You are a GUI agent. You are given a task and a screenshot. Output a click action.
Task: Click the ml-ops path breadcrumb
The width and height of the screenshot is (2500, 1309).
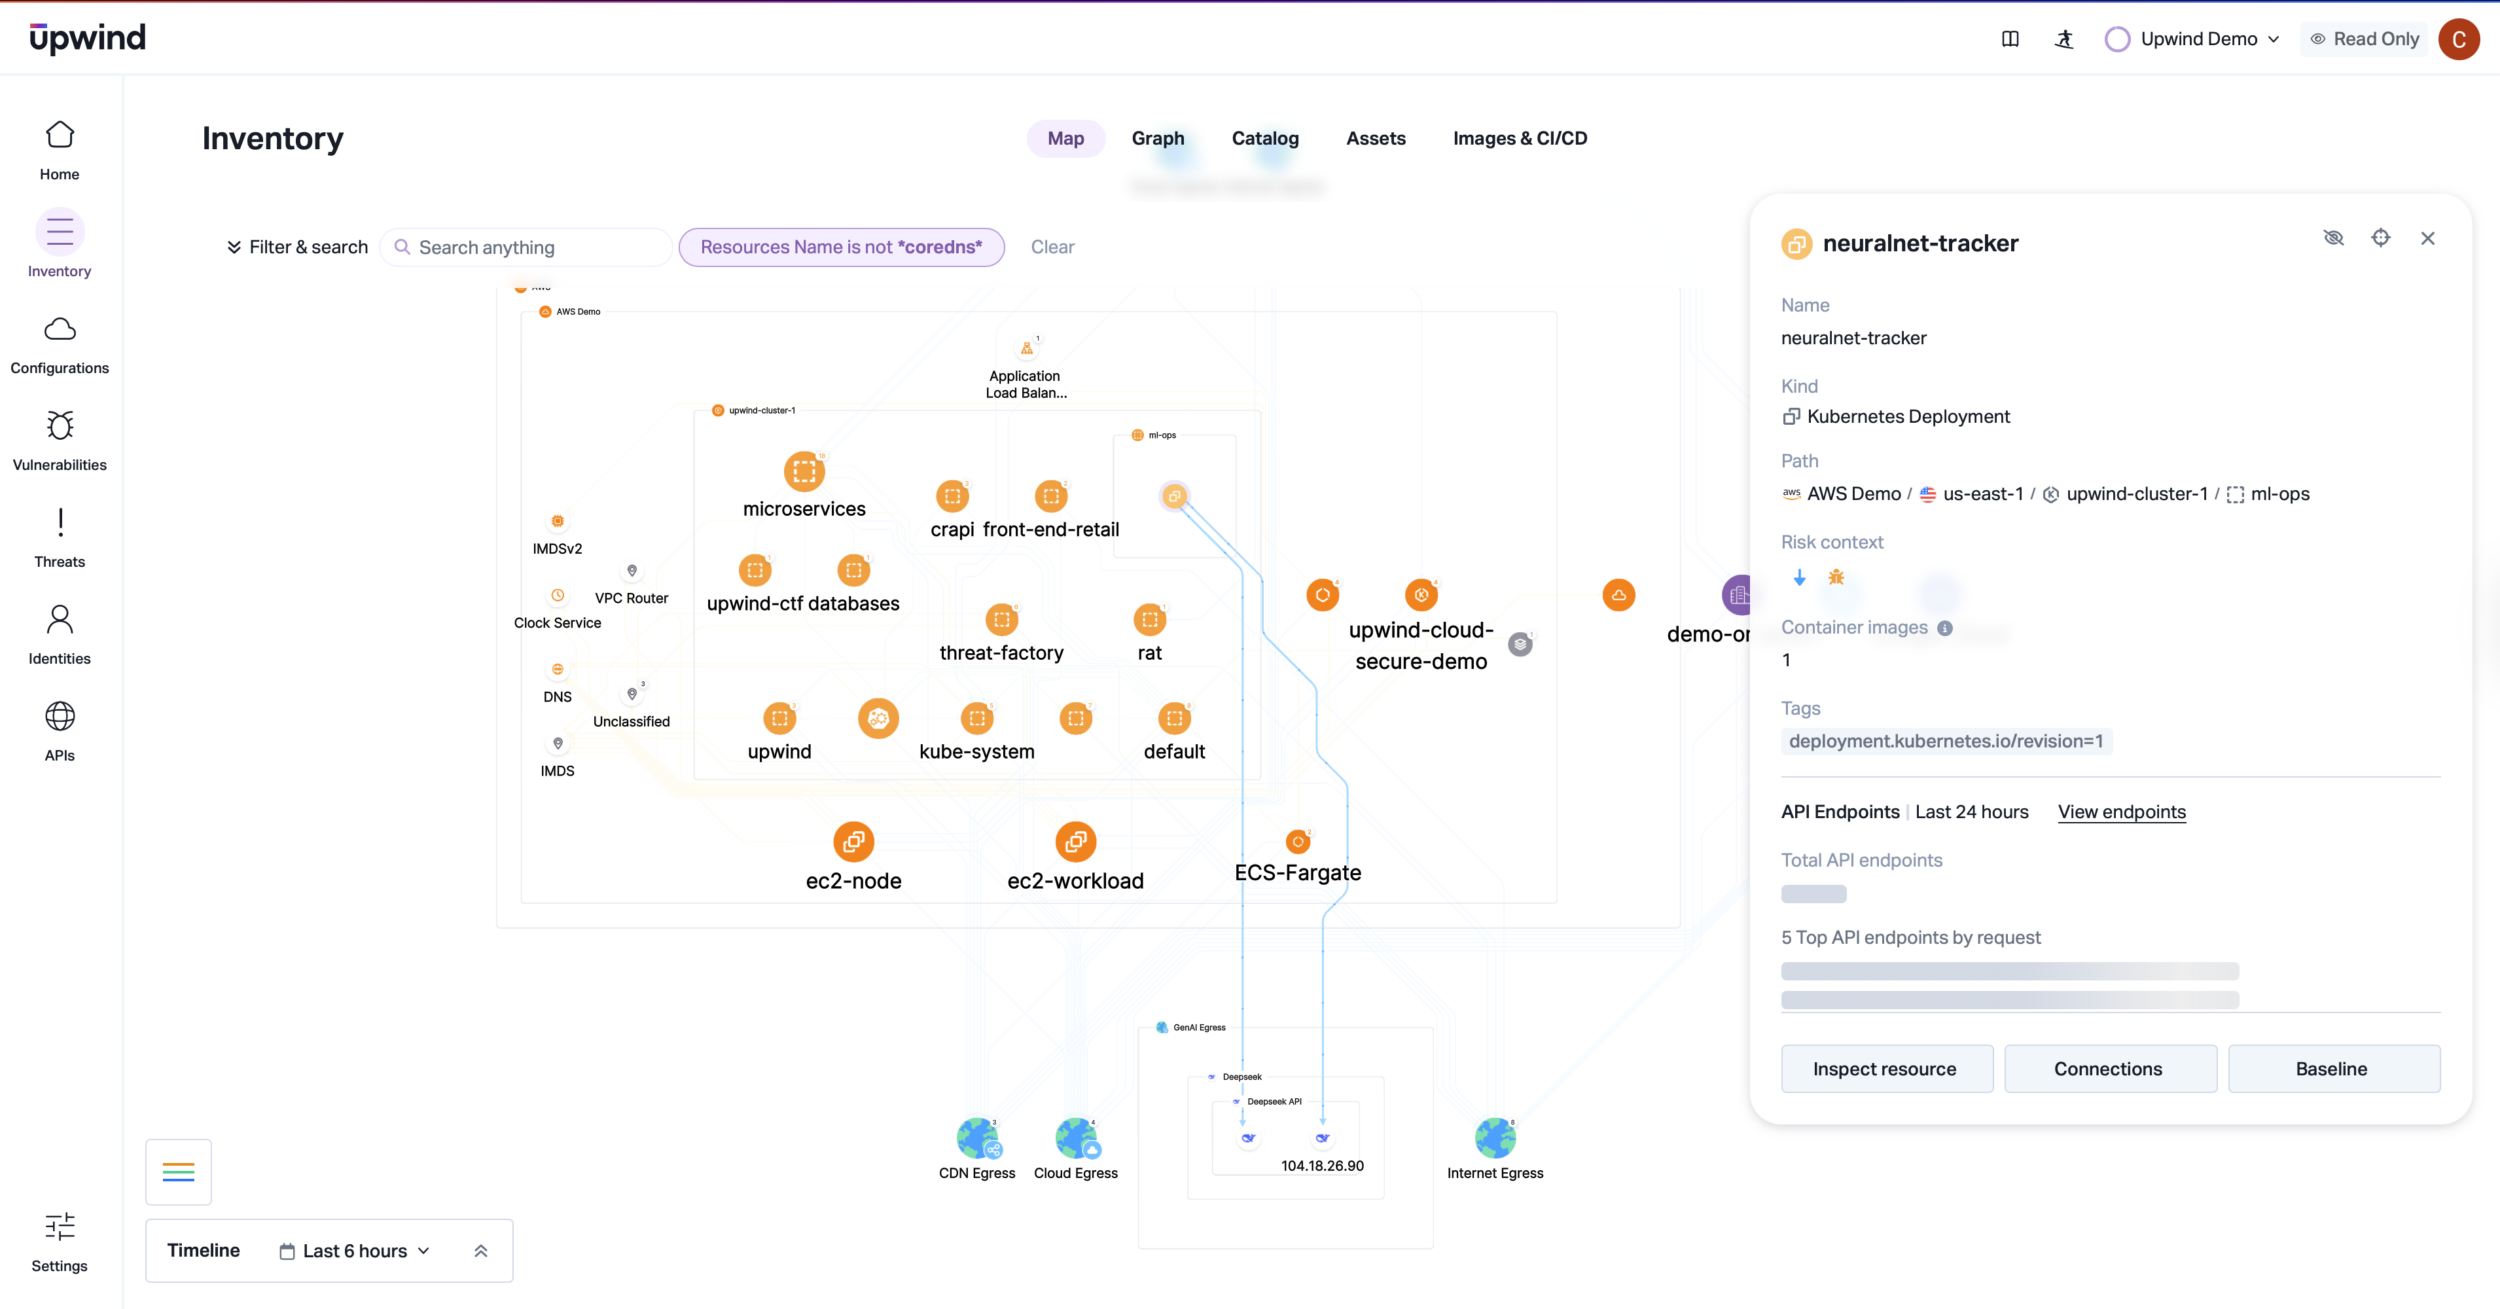click(2269, 494)
